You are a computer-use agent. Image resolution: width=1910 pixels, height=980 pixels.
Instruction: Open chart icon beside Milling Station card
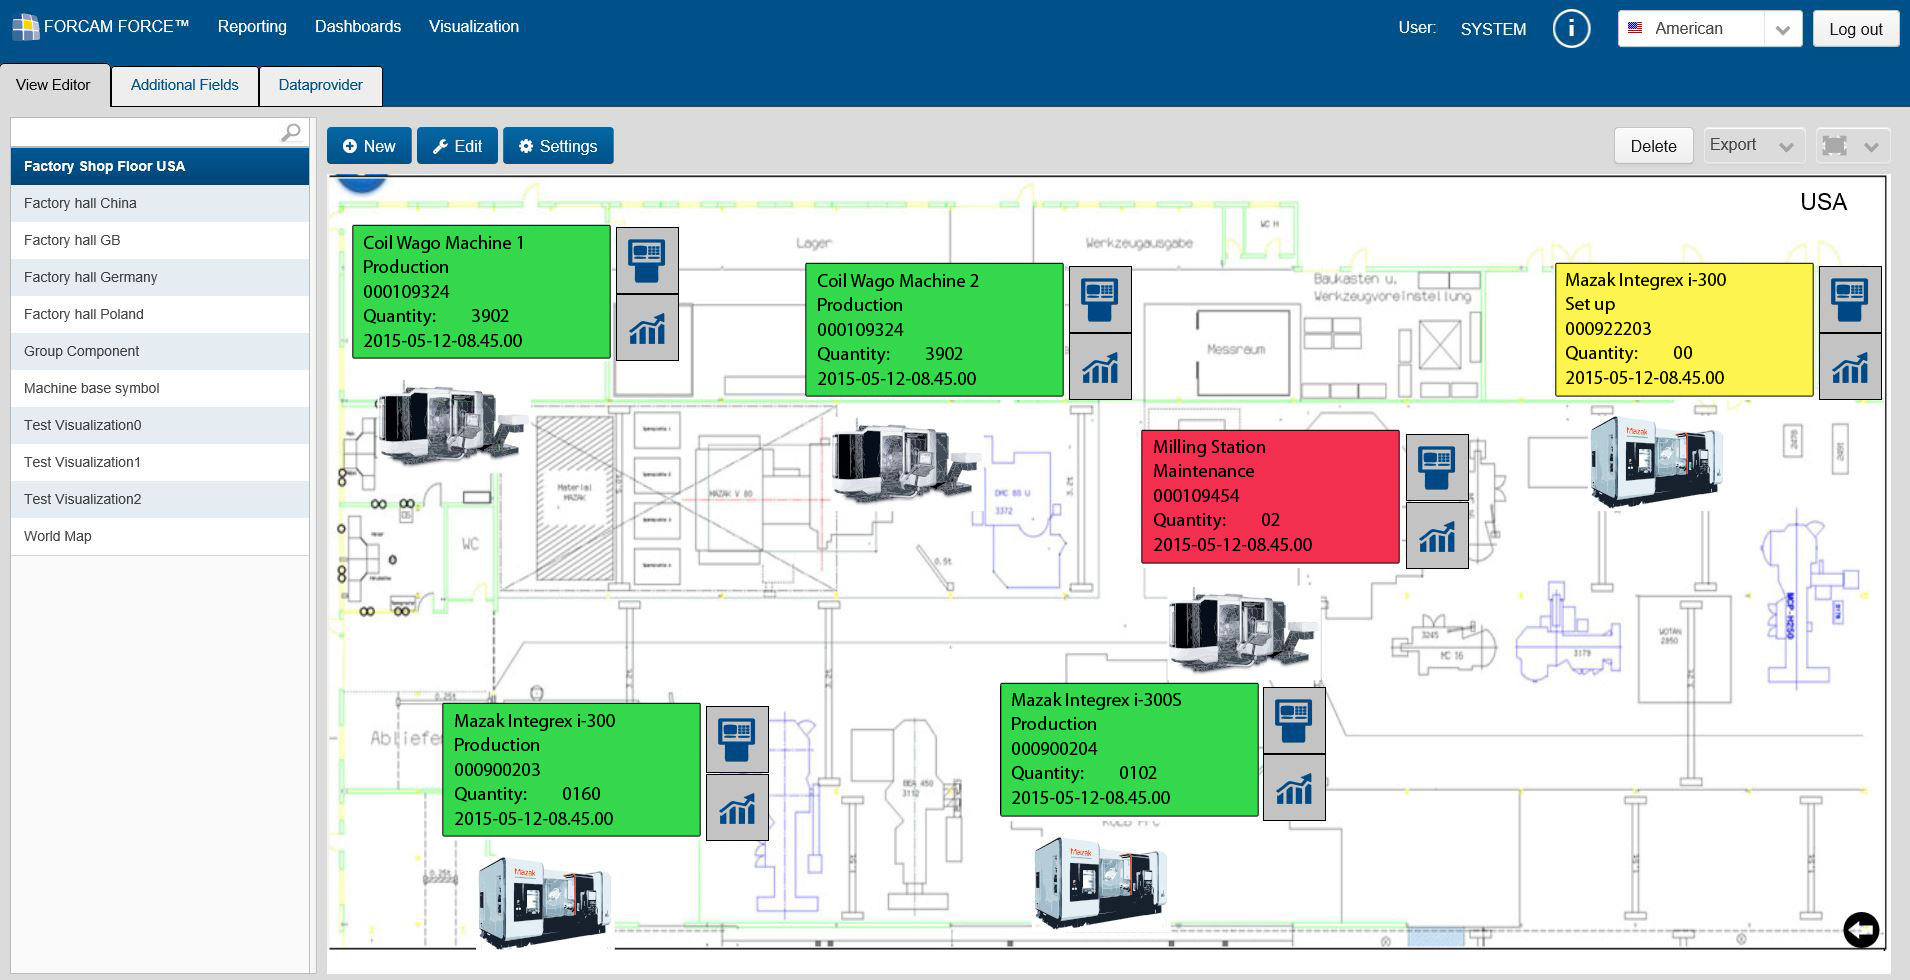[1437, 536]
